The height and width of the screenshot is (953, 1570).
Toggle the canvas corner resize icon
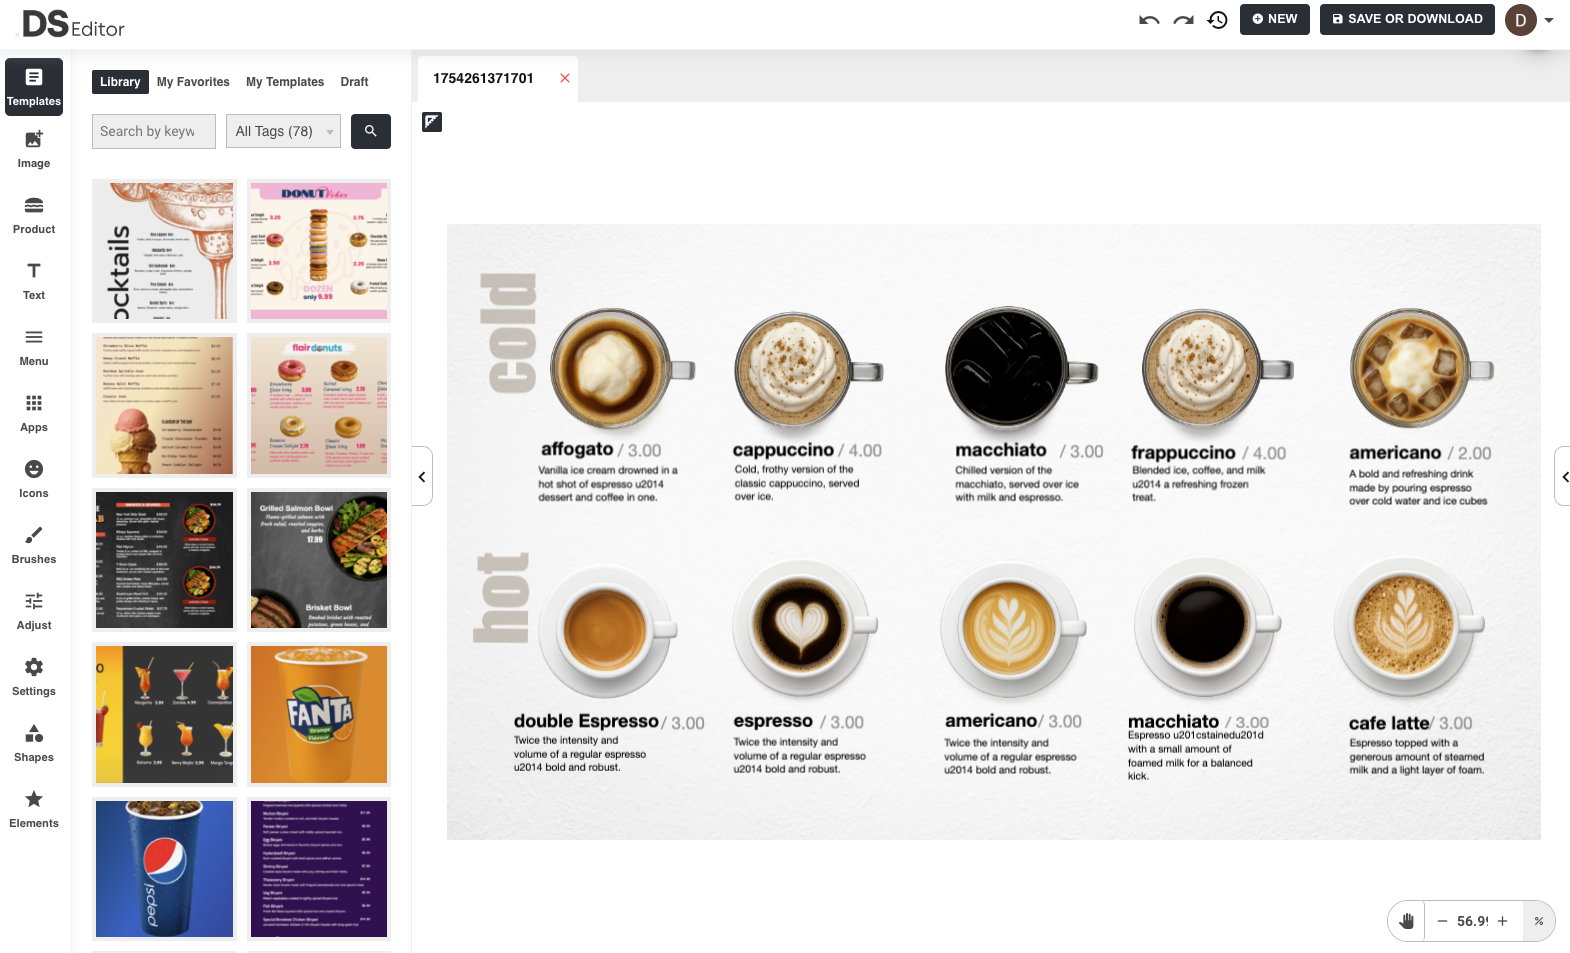(x=432, y=122)
